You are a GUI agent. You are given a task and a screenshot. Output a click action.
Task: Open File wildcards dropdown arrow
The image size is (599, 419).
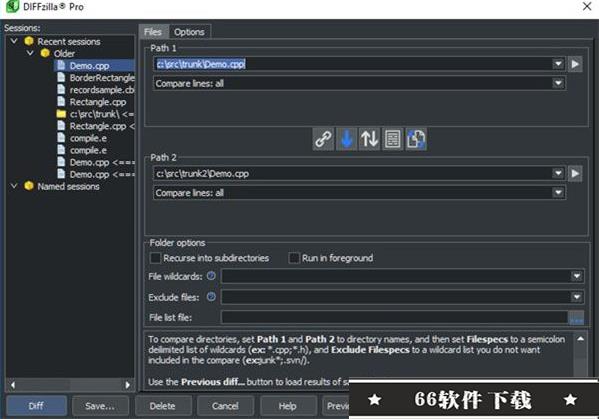tap(576, 276)
